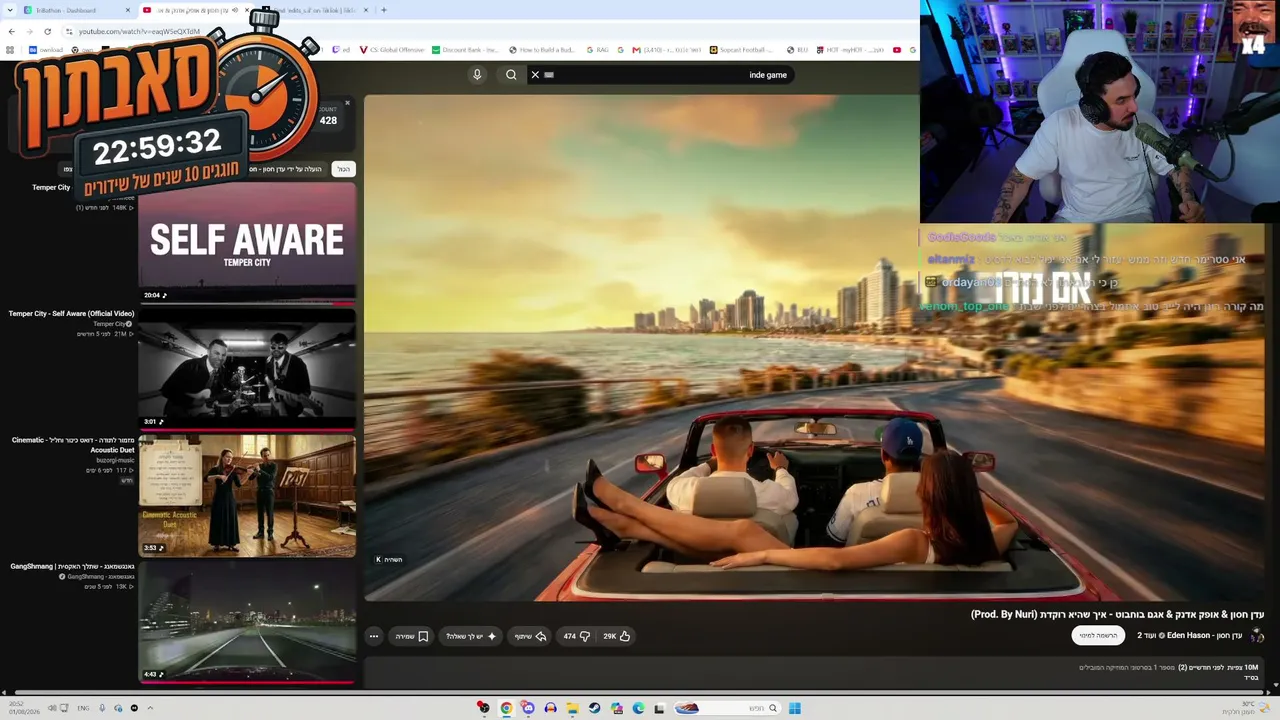Mute the playing YouTube tab via speaker icon
The image size is (1280, 720).
tap(236, 10)
